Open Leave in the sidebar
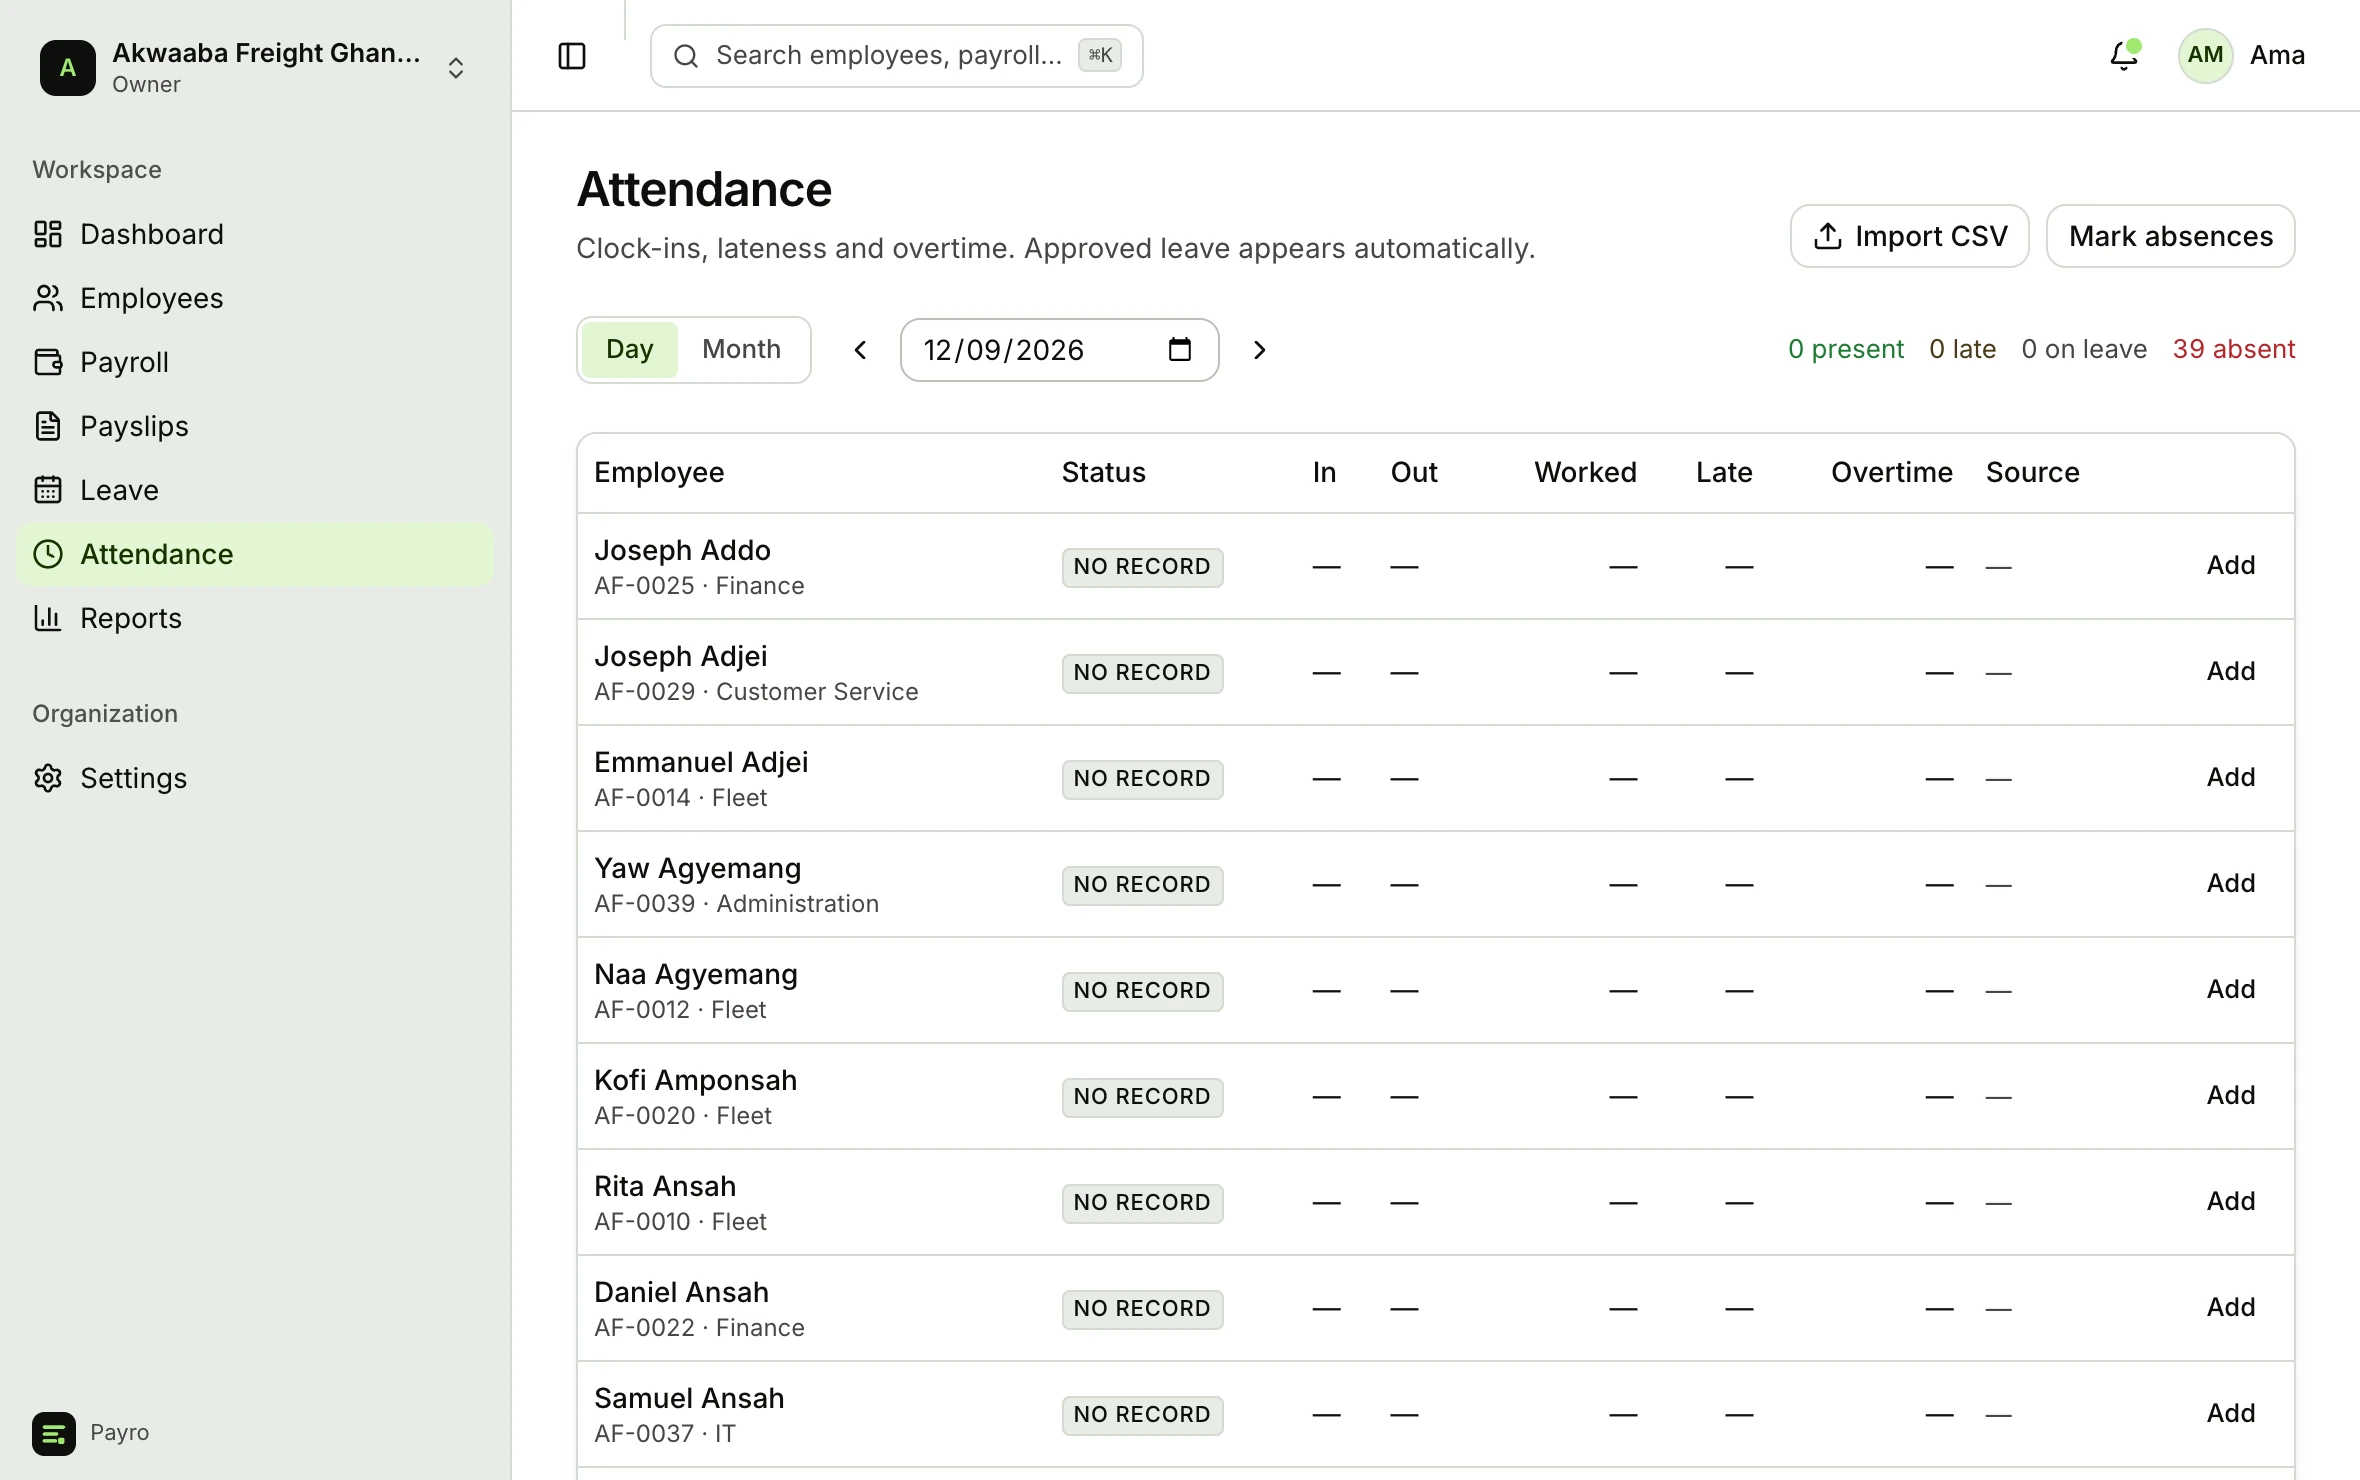Screen dimensions: 2360x1480 [x=255, y=490]
